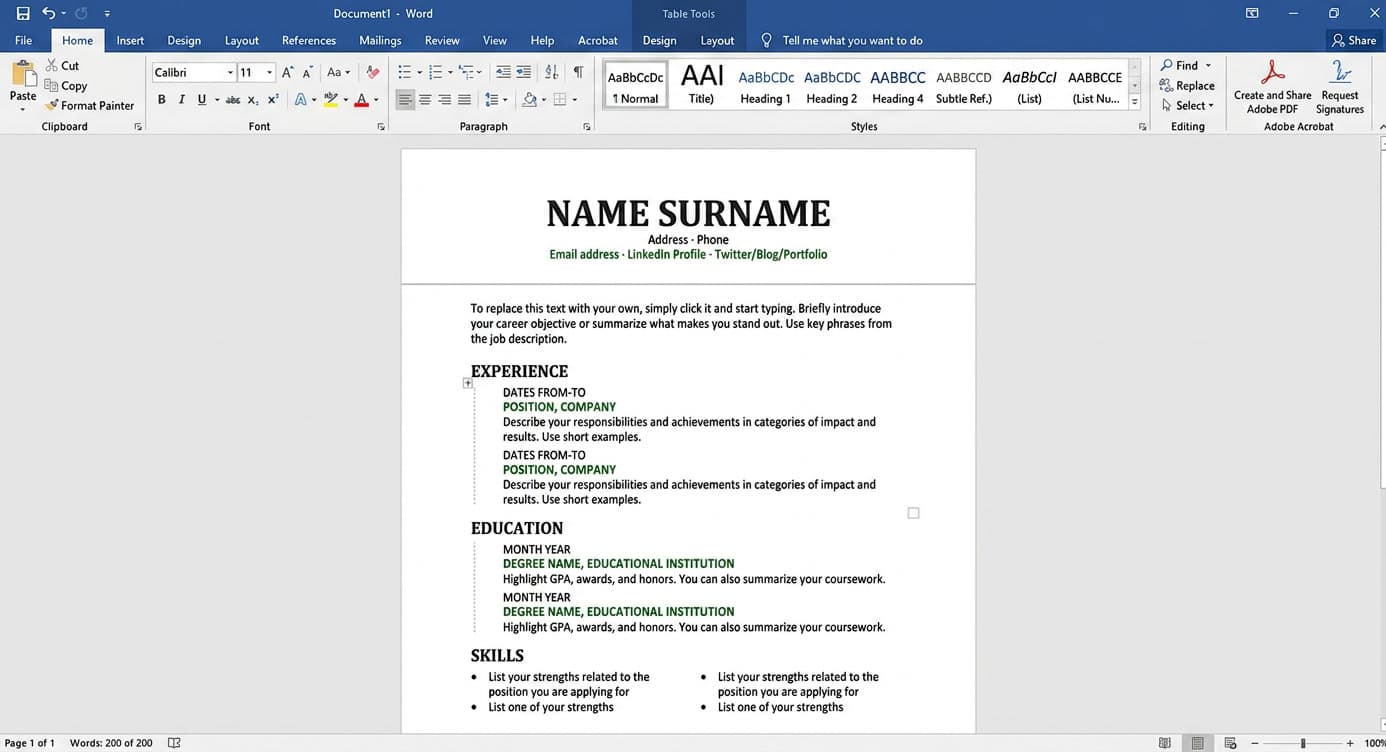The height and width of the screenshot is (752, 1386).
Task: Toggle bold formatting
Action: pyautogui.click(x=161, y=100)
